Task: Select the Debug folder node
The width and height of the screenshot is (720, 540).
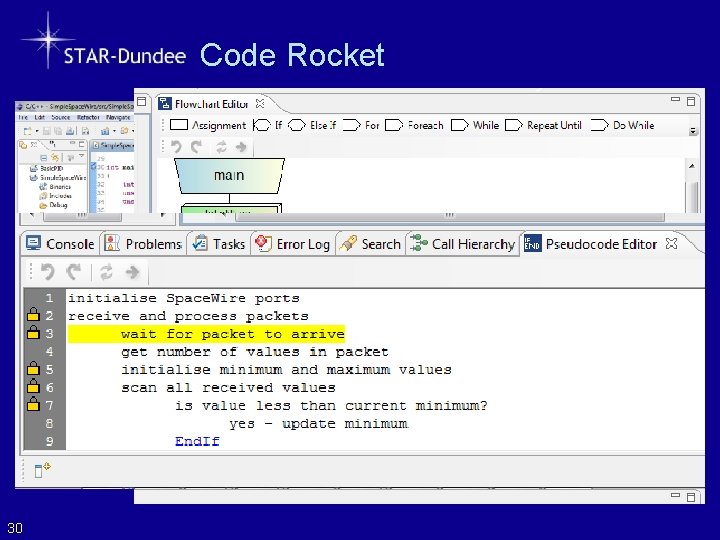Action: click(x=53, y=205)
